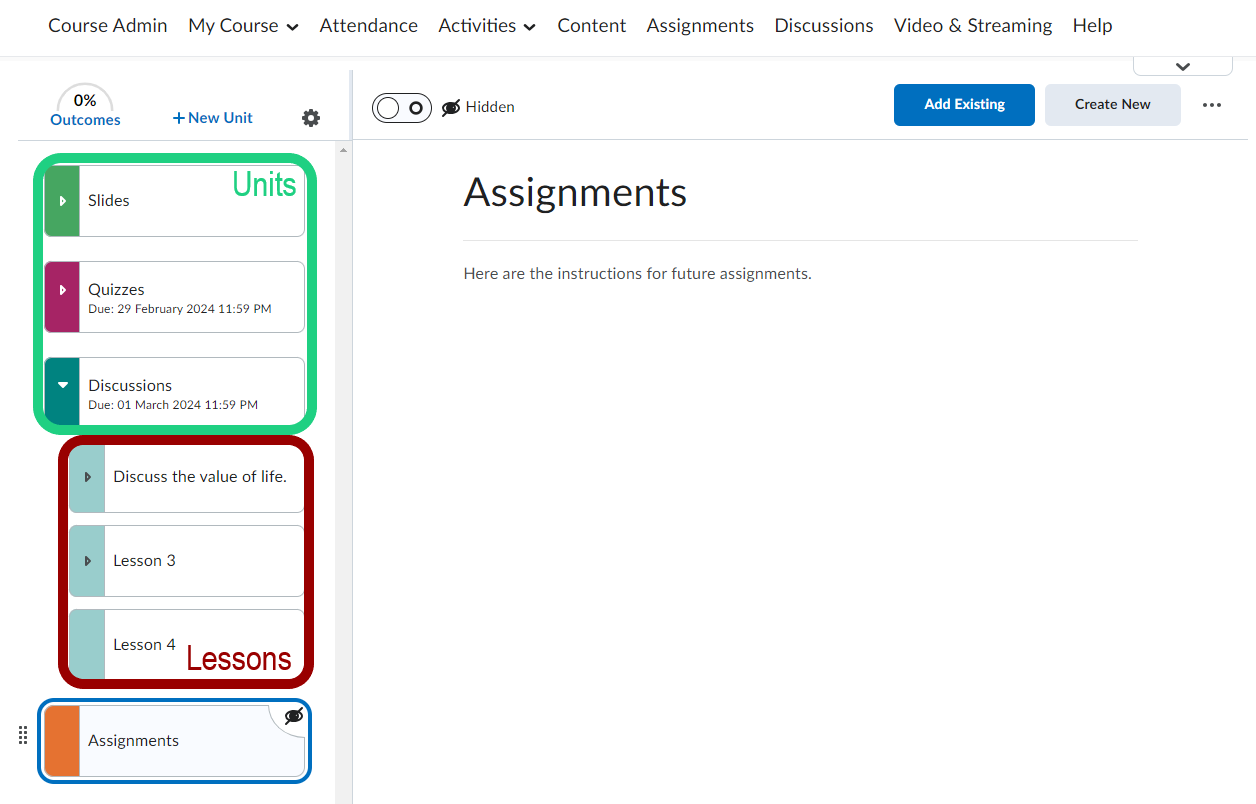Viewport: 1256px width, 804px height.
Task: Click the plus icon for New Unit
Action: point(179,118)
